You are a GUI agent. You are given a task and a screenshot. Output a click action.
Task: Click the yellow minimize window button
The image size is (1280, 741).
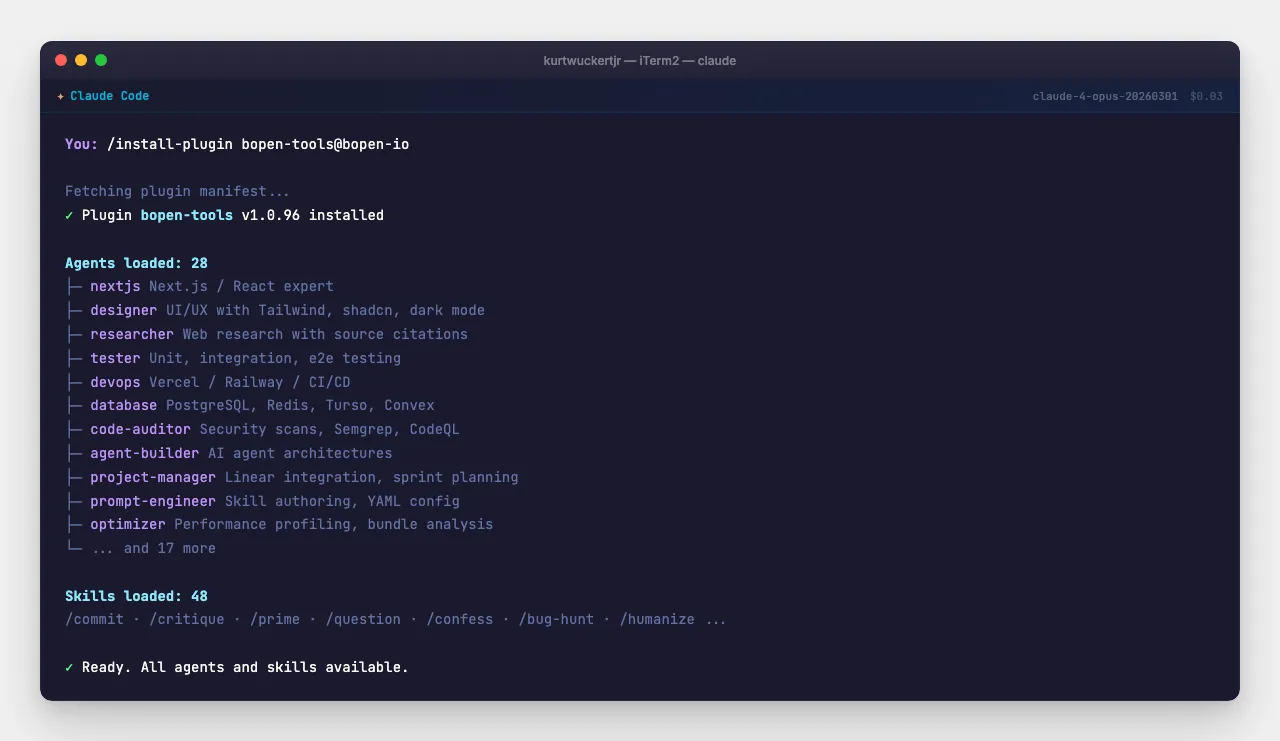tap(81, 60)
